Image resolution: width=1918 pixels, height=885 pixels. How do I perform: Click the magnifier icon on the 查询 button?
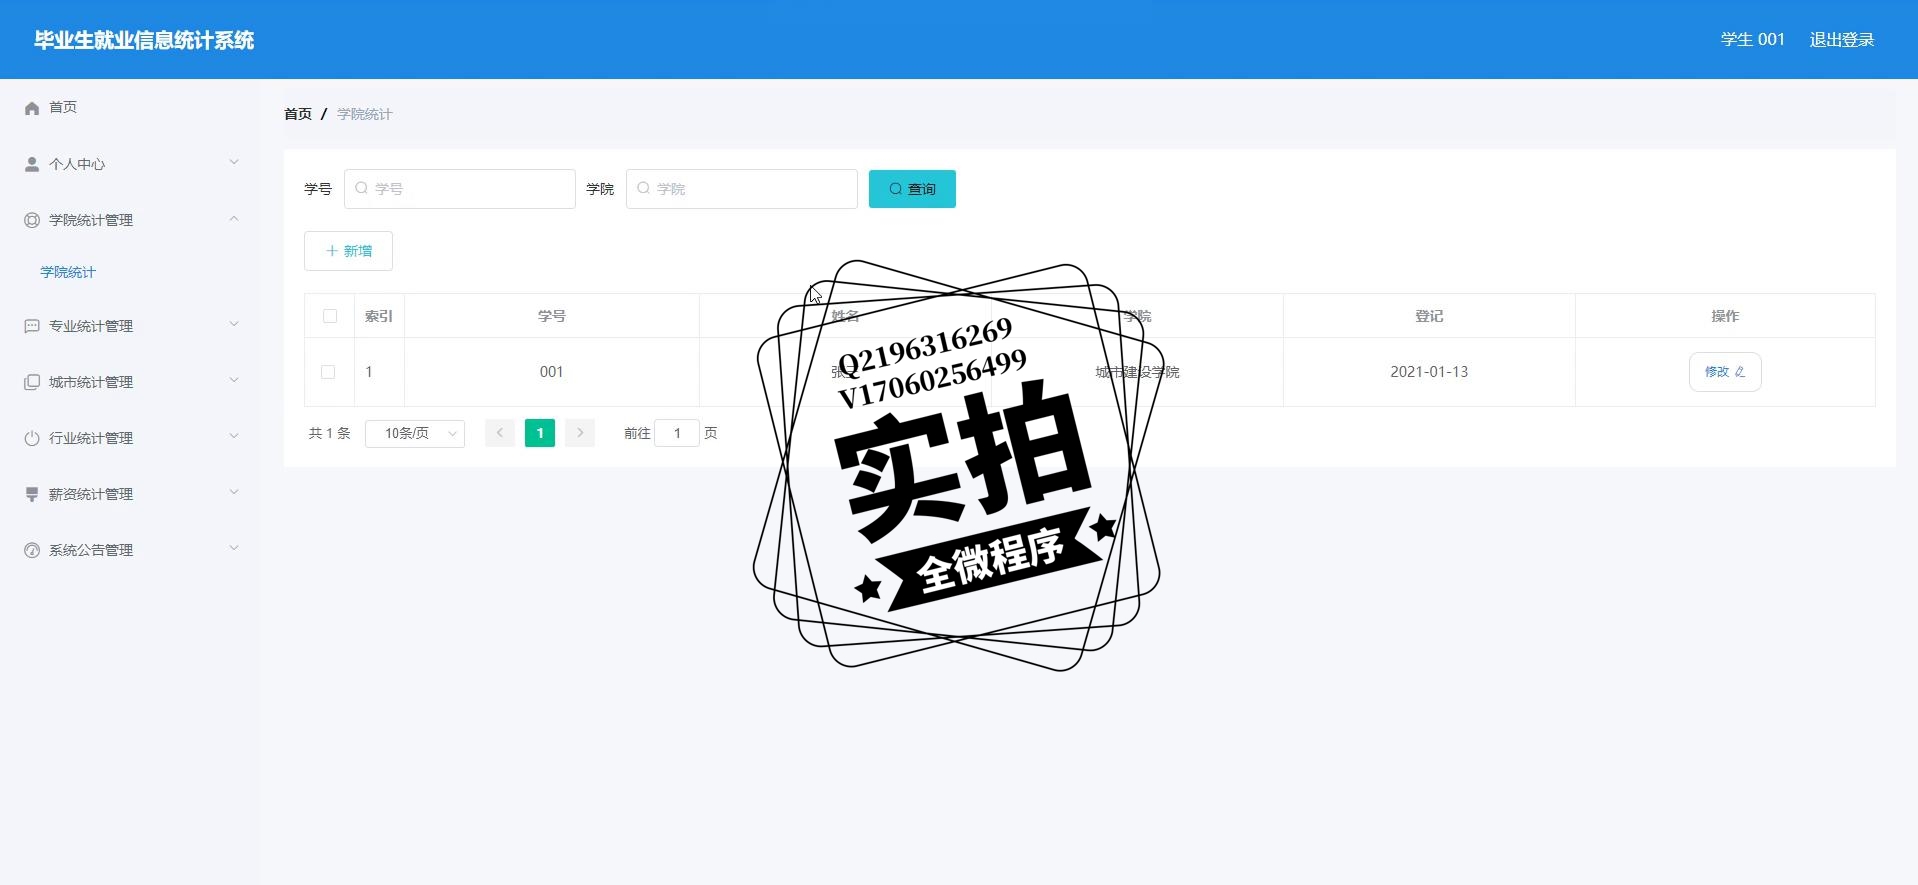[896, 189]
